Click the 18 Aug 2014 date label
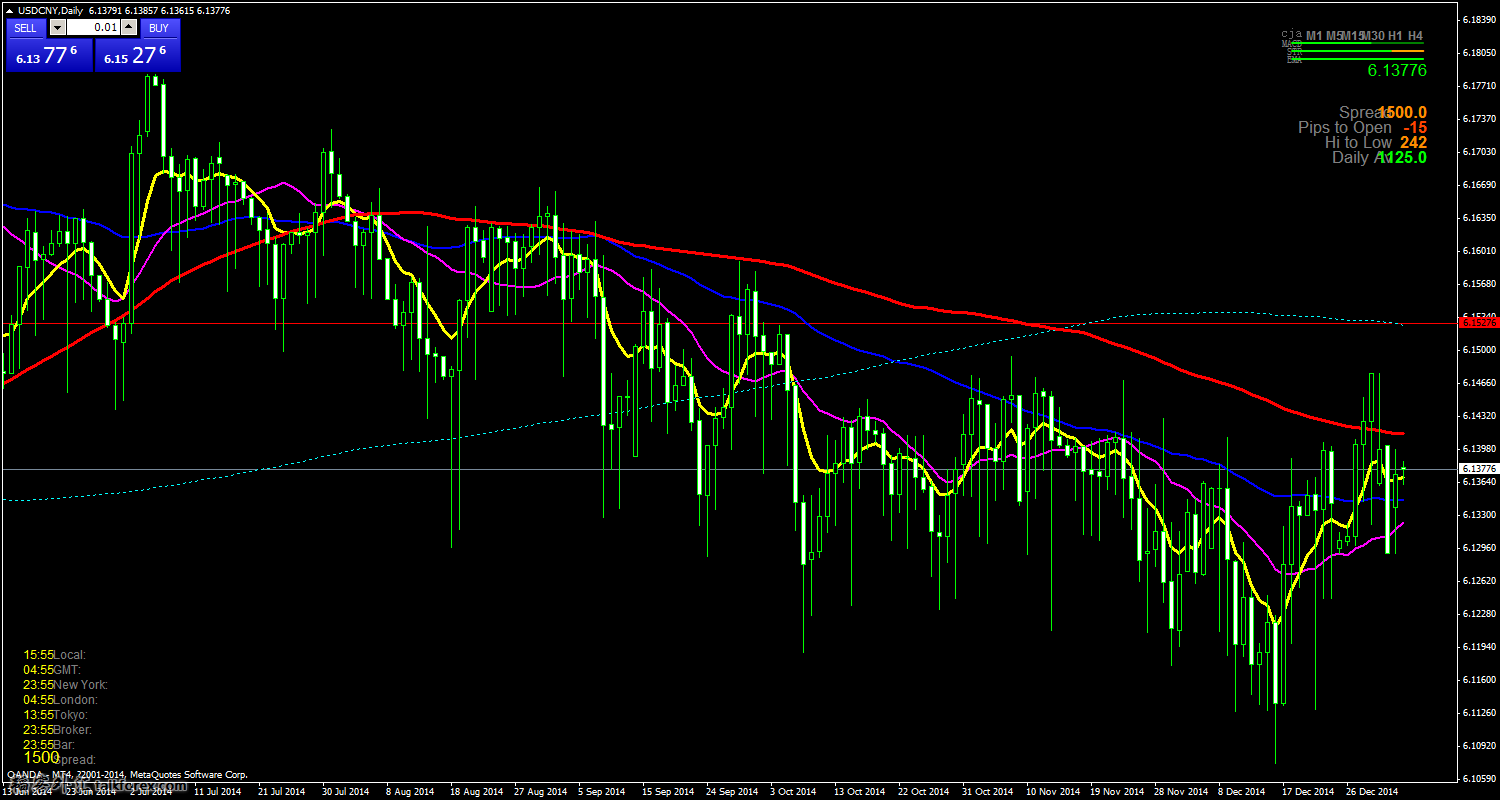 point(474,791)
